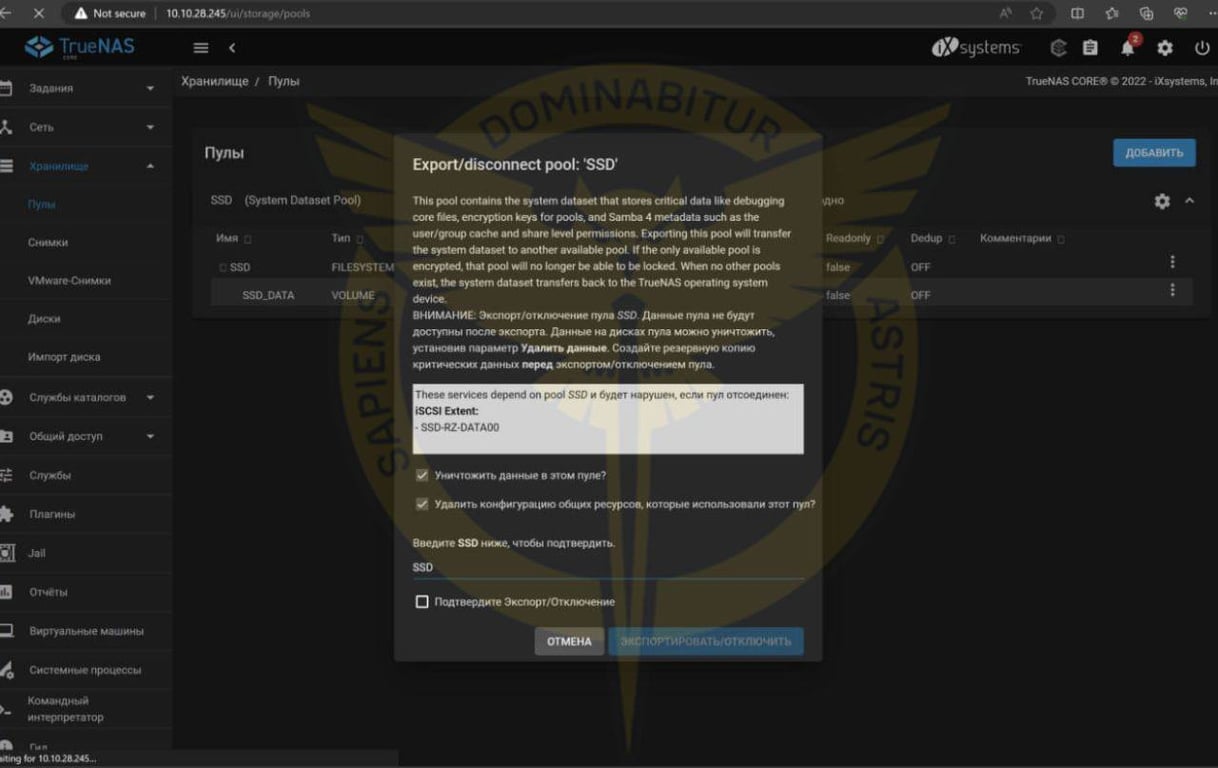
Task: Collapse the SSD pool chevron
Action: tap(1190, 201)
